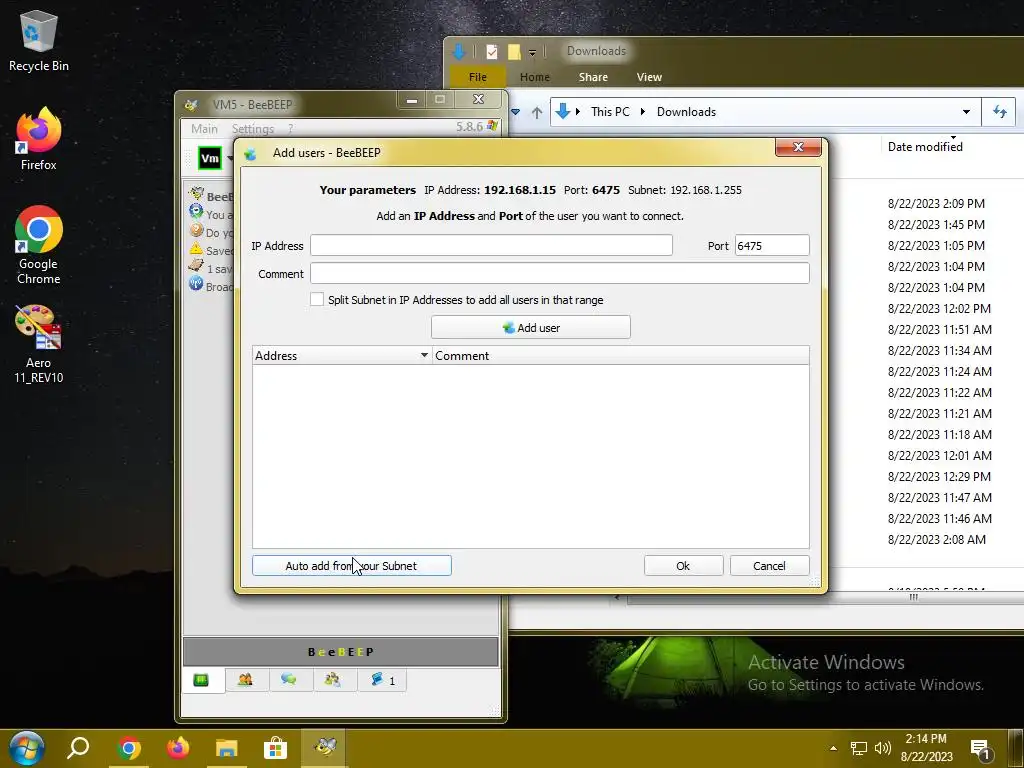Open Google Chrome desktop shortcut
This screenshot has width=1024, height=768.
tap(39, 245)
